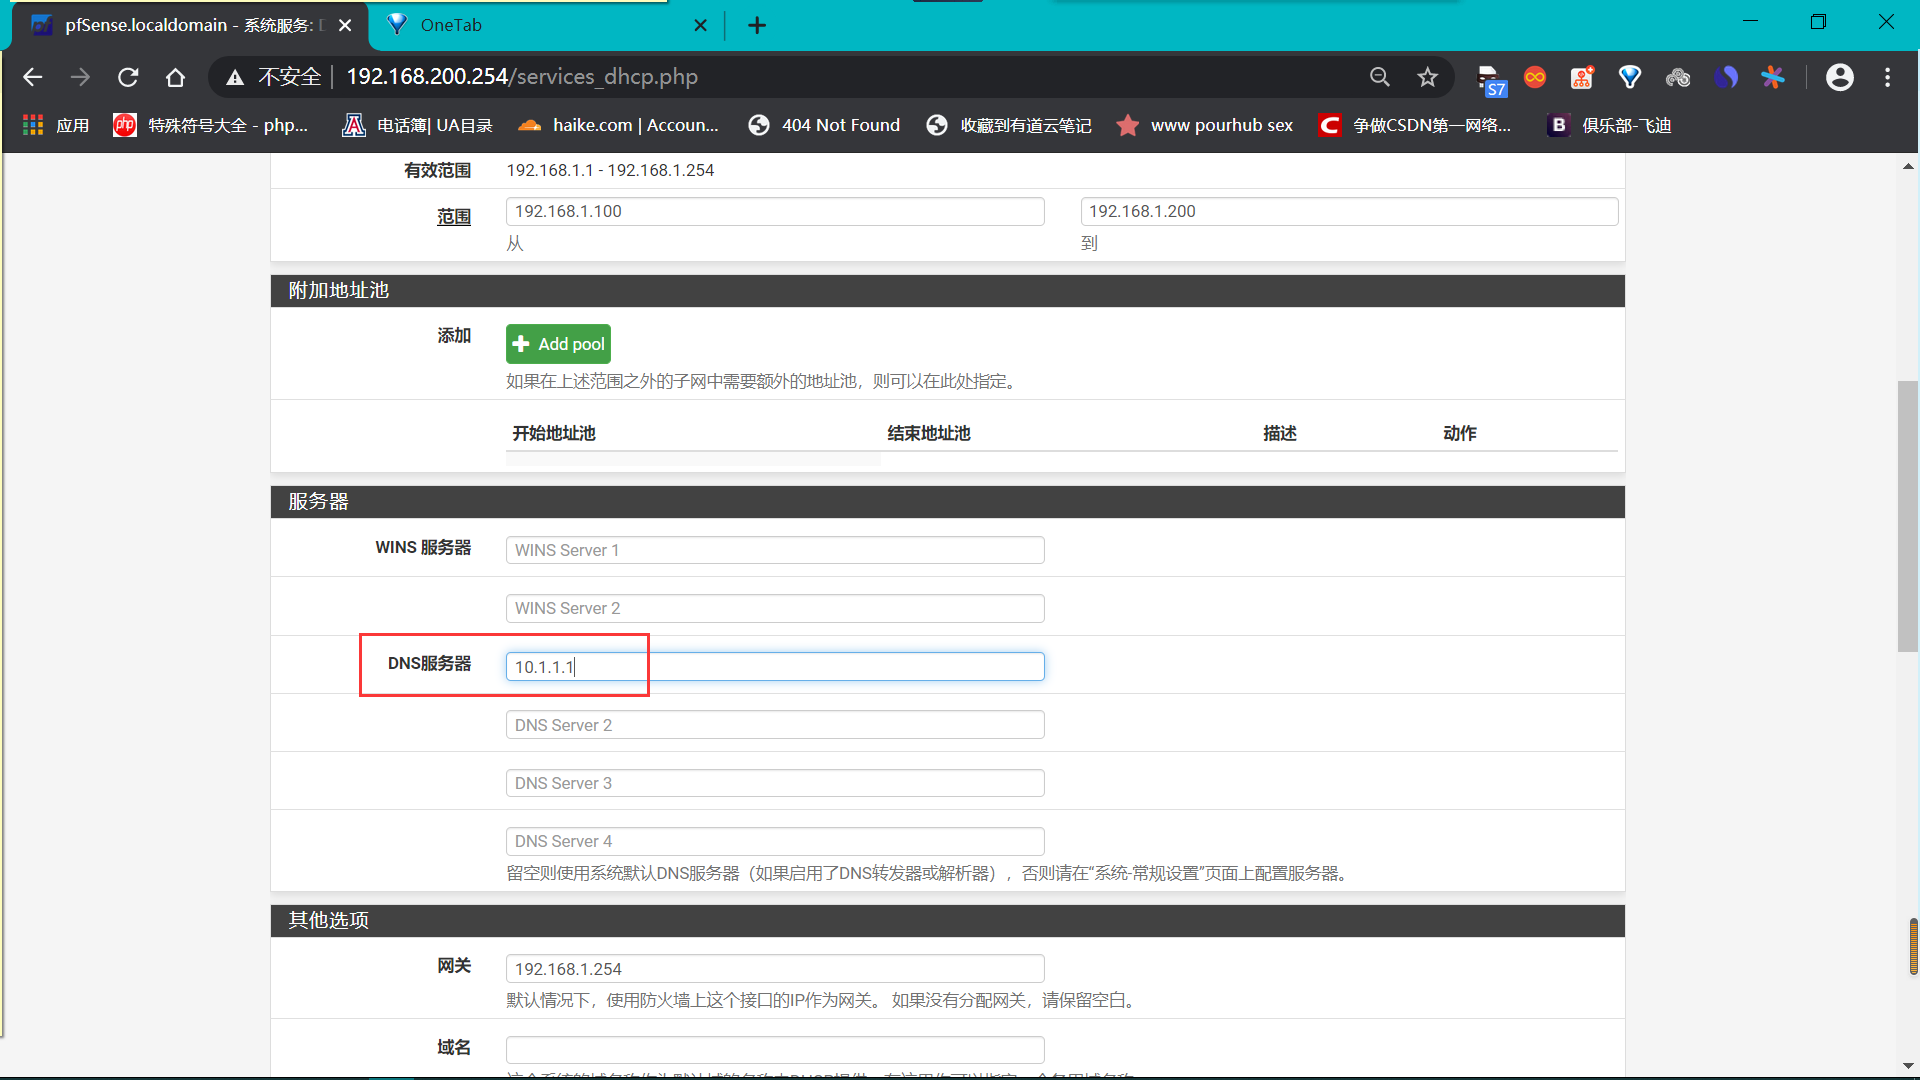Click the DNS Server 2 input field
Viewport: 1920px width, 1080px height.
point(775,725)
